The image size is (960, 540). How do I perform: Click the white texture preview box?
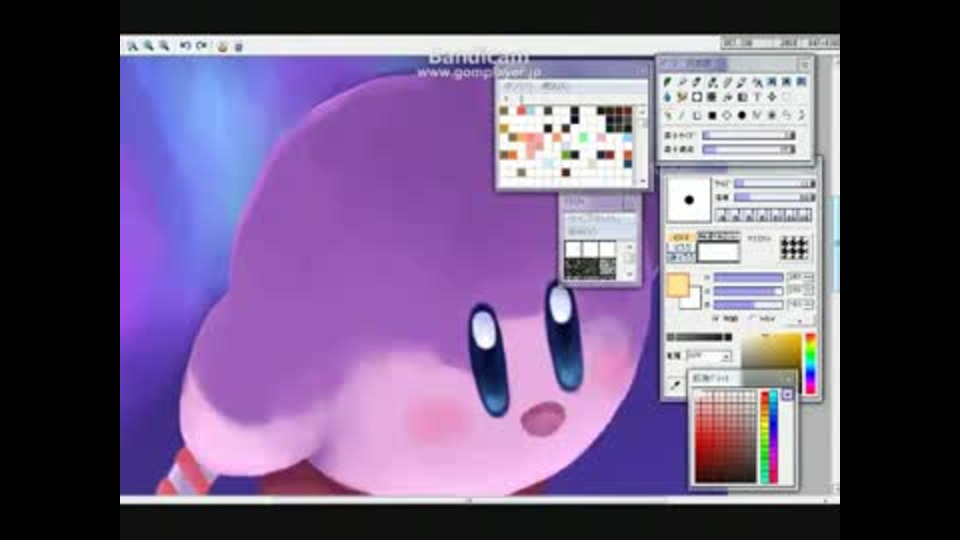(719, 252)
